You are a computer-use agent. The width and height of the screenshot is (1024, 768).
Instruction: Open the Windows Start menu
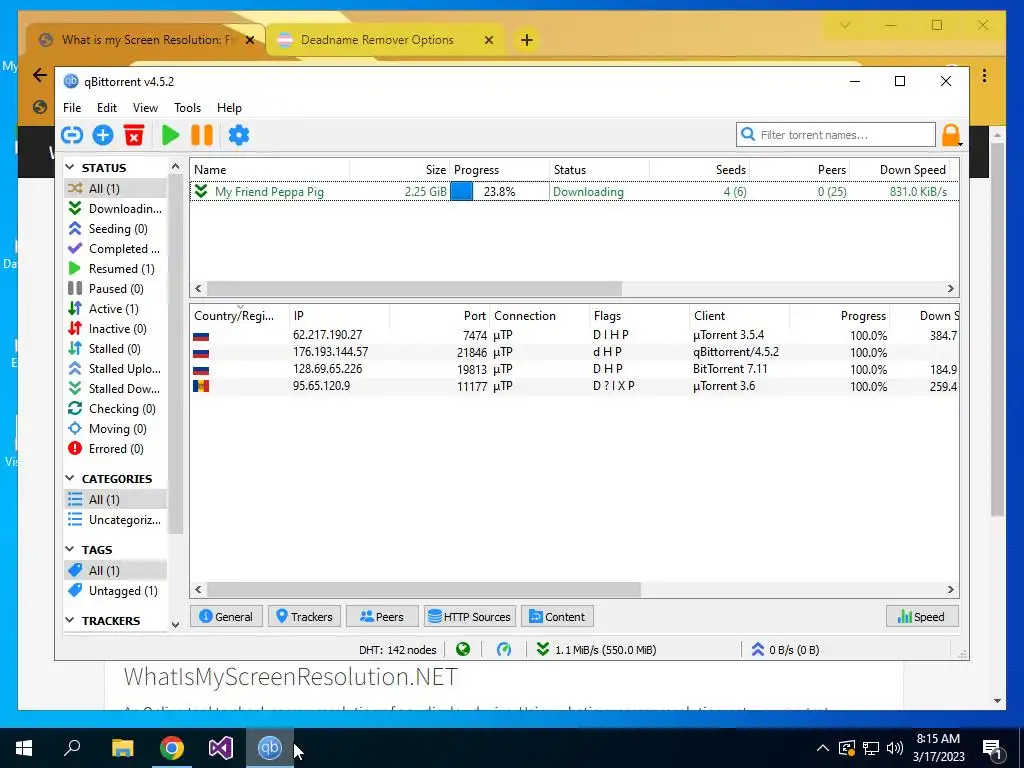[x=24, y=748]
